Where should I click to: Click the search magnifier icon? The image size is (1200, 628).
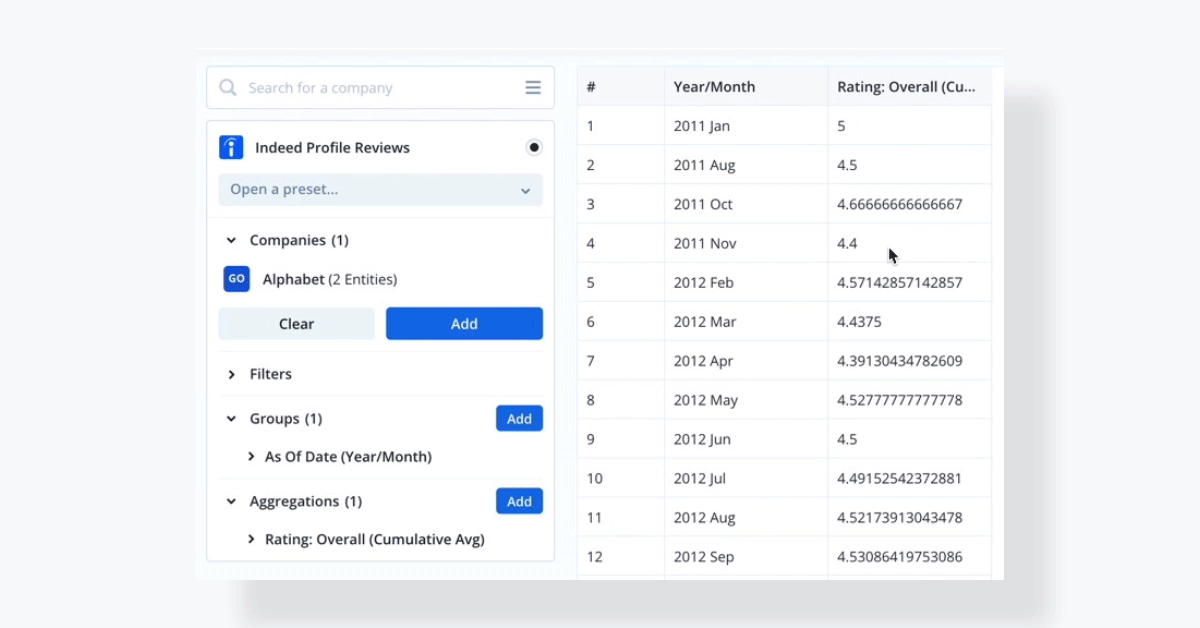[228, 88]
